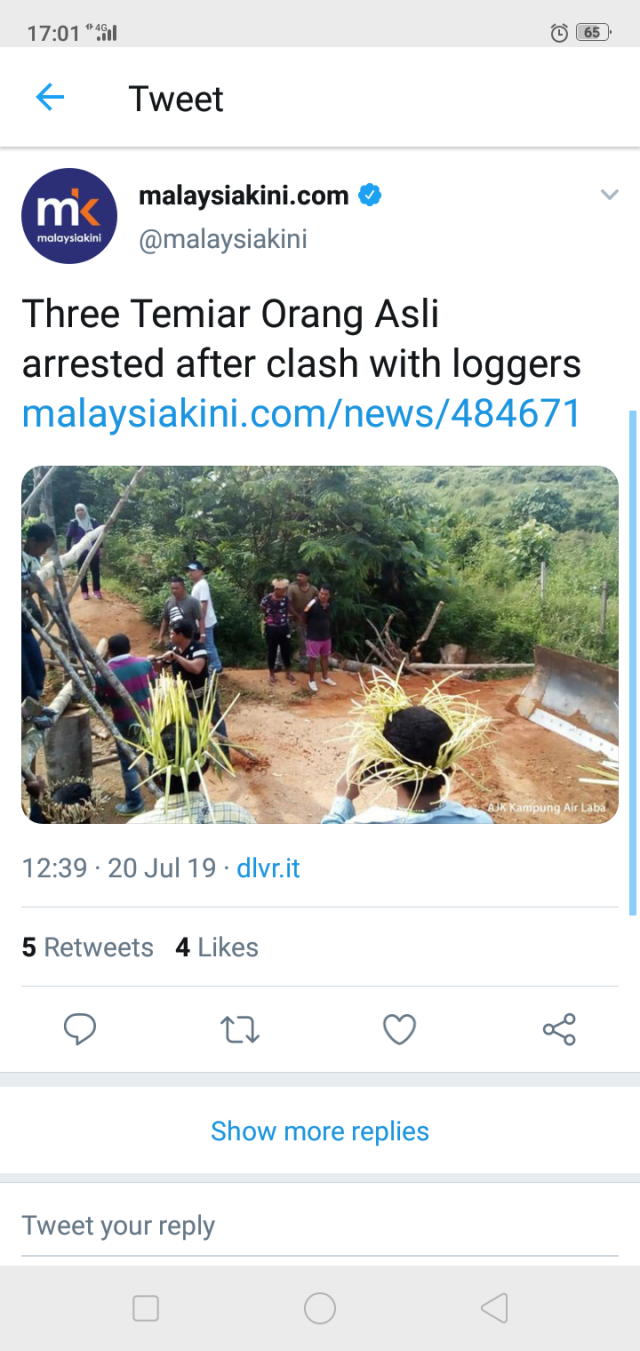Like the tweet with heart icon

pyautogui.click(x=399, y=1029)
